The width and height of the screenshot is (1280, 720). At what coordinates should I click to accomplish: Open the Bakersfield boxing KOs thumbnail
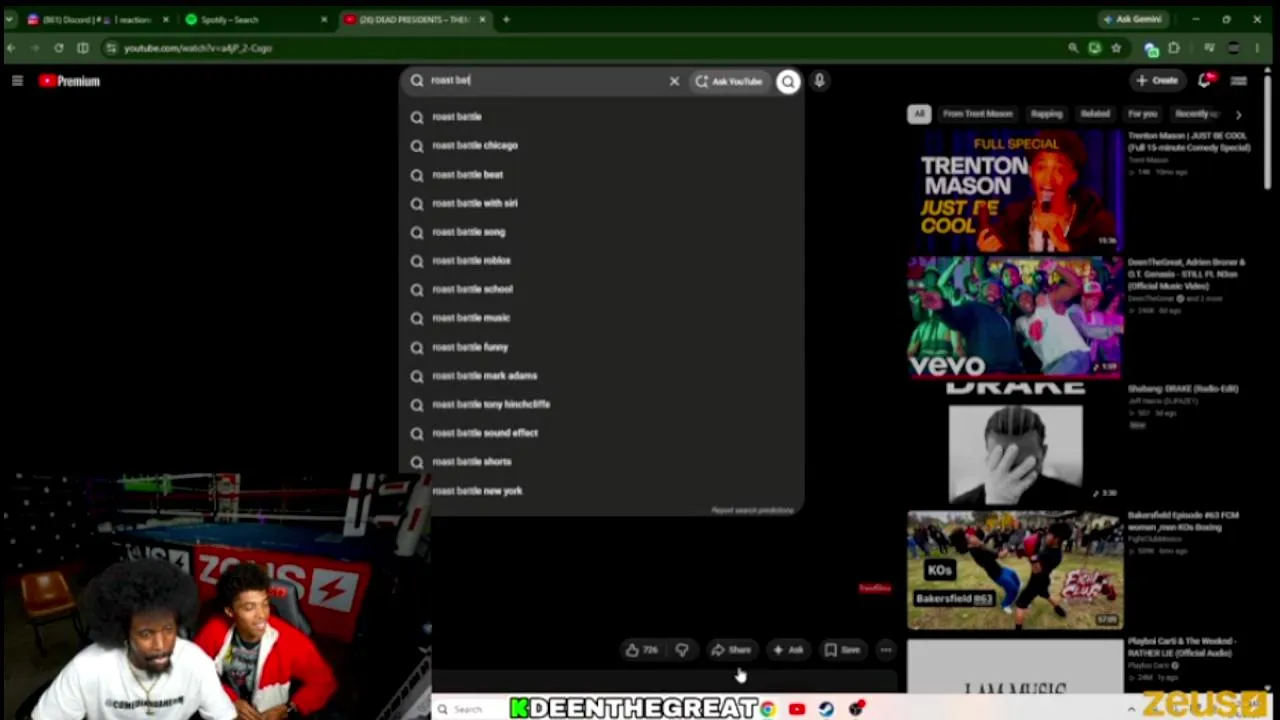pyautogui.click(x=1015, y=570)
